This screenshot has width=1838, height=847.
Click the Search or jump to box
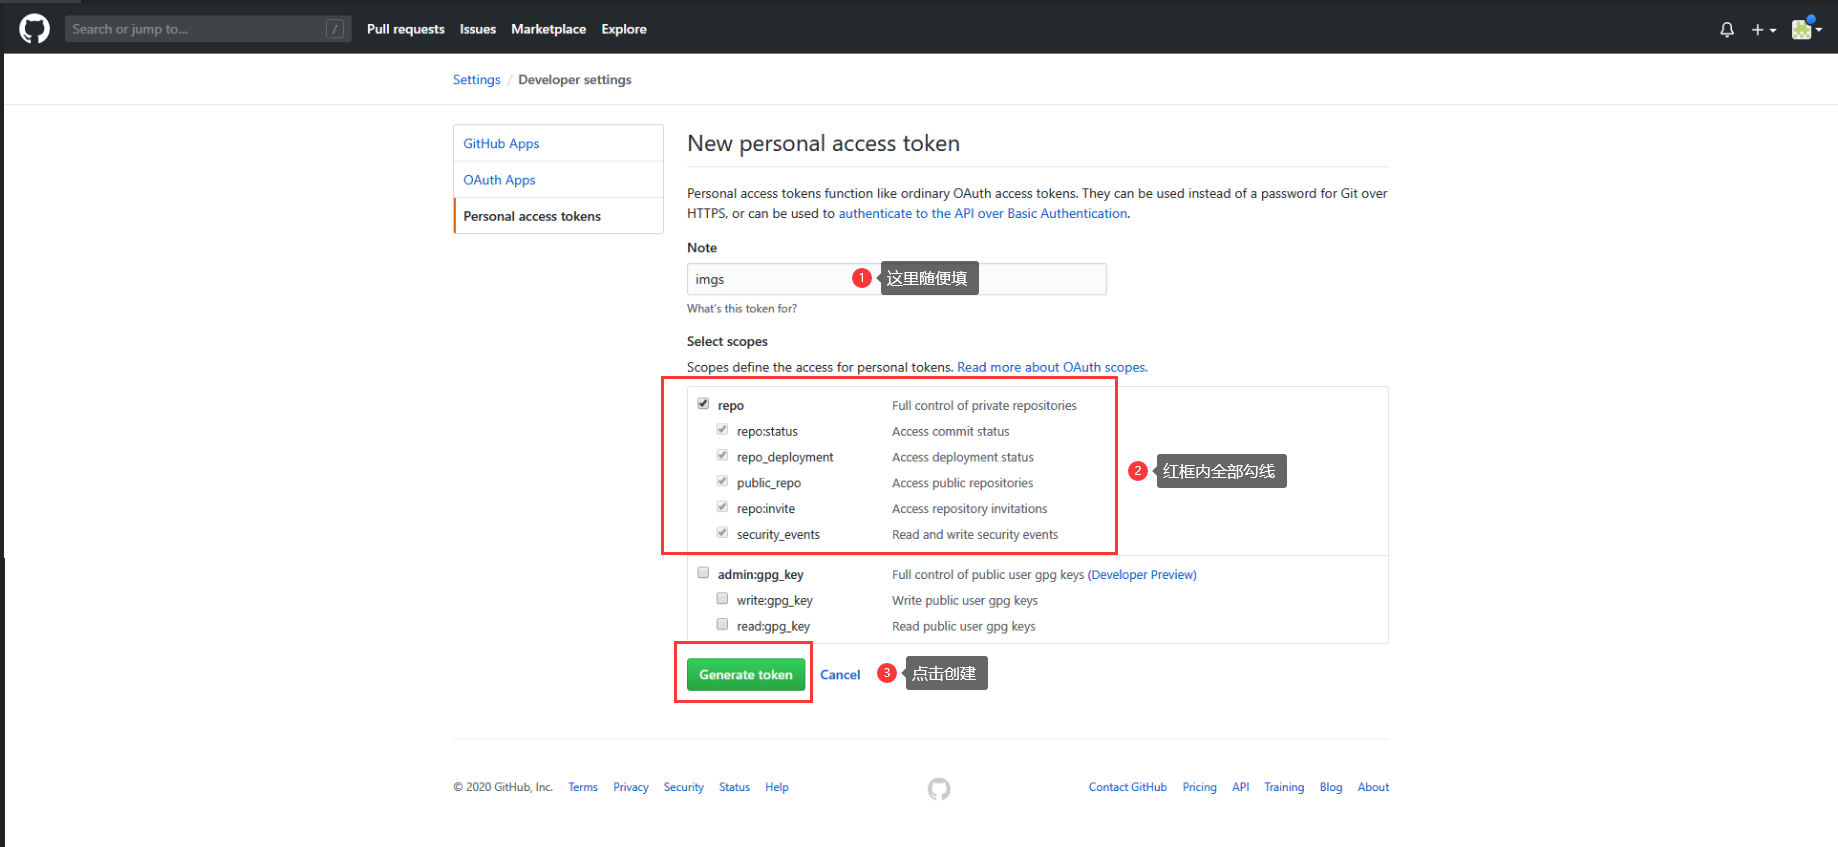click(195, 29)
